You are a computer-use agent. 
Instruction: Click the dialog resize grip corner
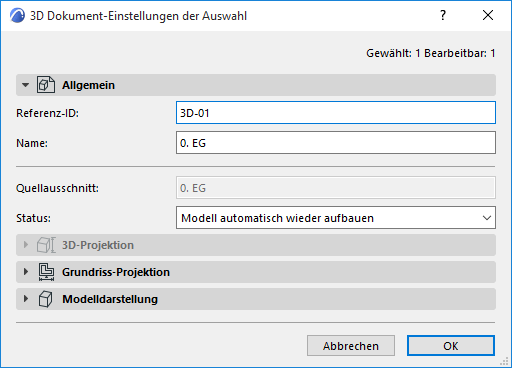click(x=504, y=361)
